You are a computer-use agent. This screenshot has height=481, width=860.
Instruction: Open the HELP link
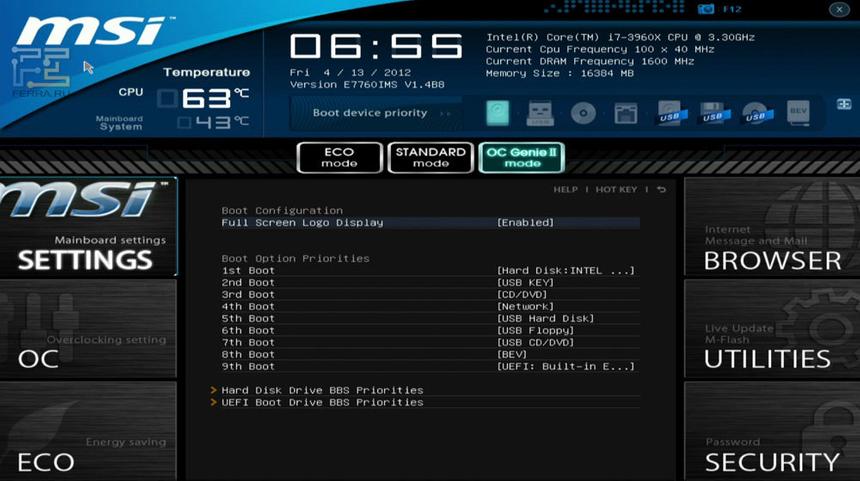[565, 189]
